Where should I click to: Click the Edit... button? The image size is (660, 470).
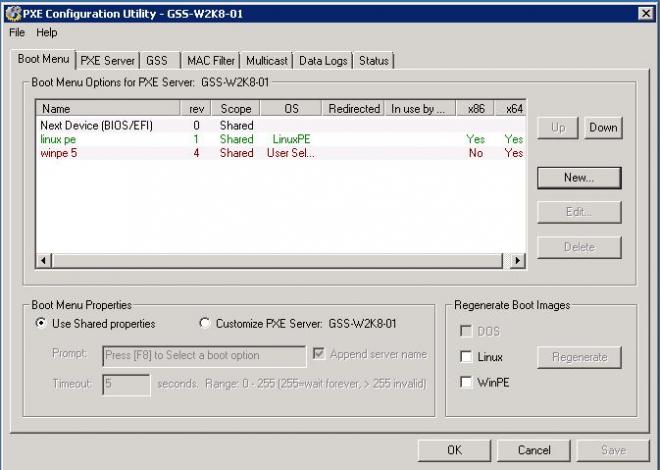tap(579, 212)
